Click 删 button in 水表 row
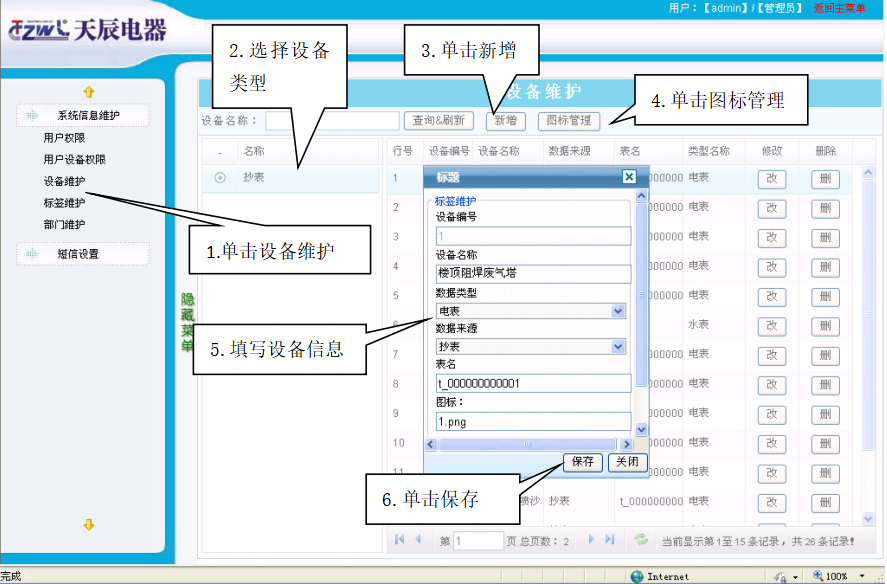The image size is (887, 584). [x=825, y=326]
